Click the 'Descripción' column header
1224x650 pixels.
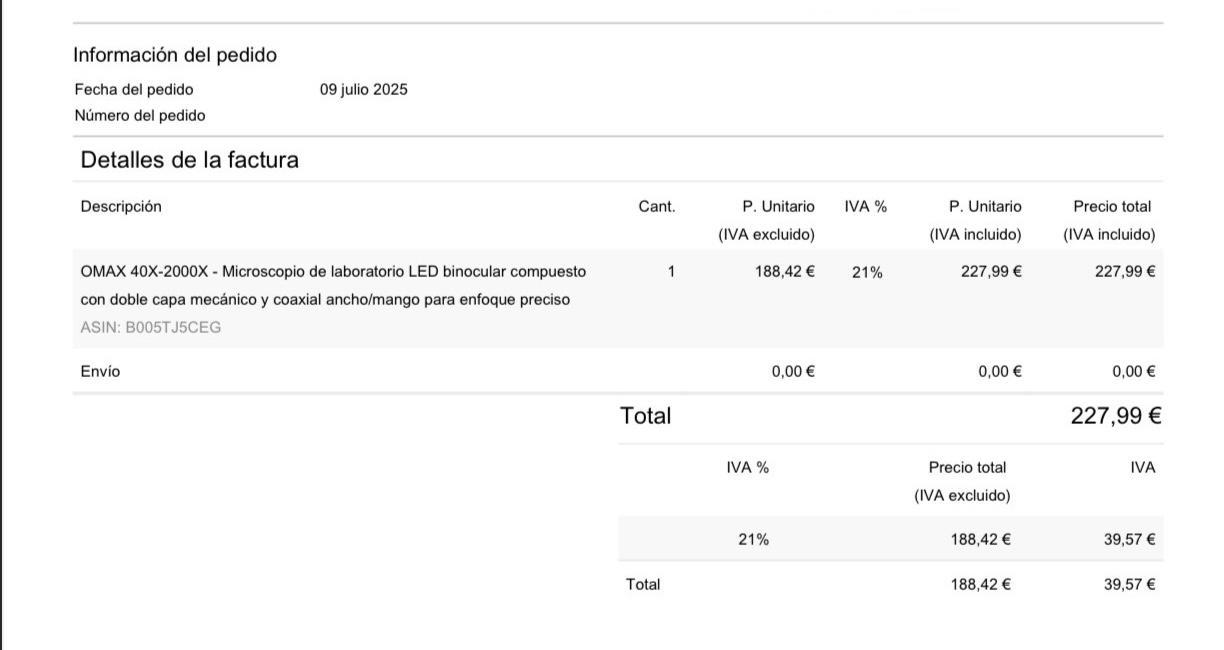click(121, 207)
